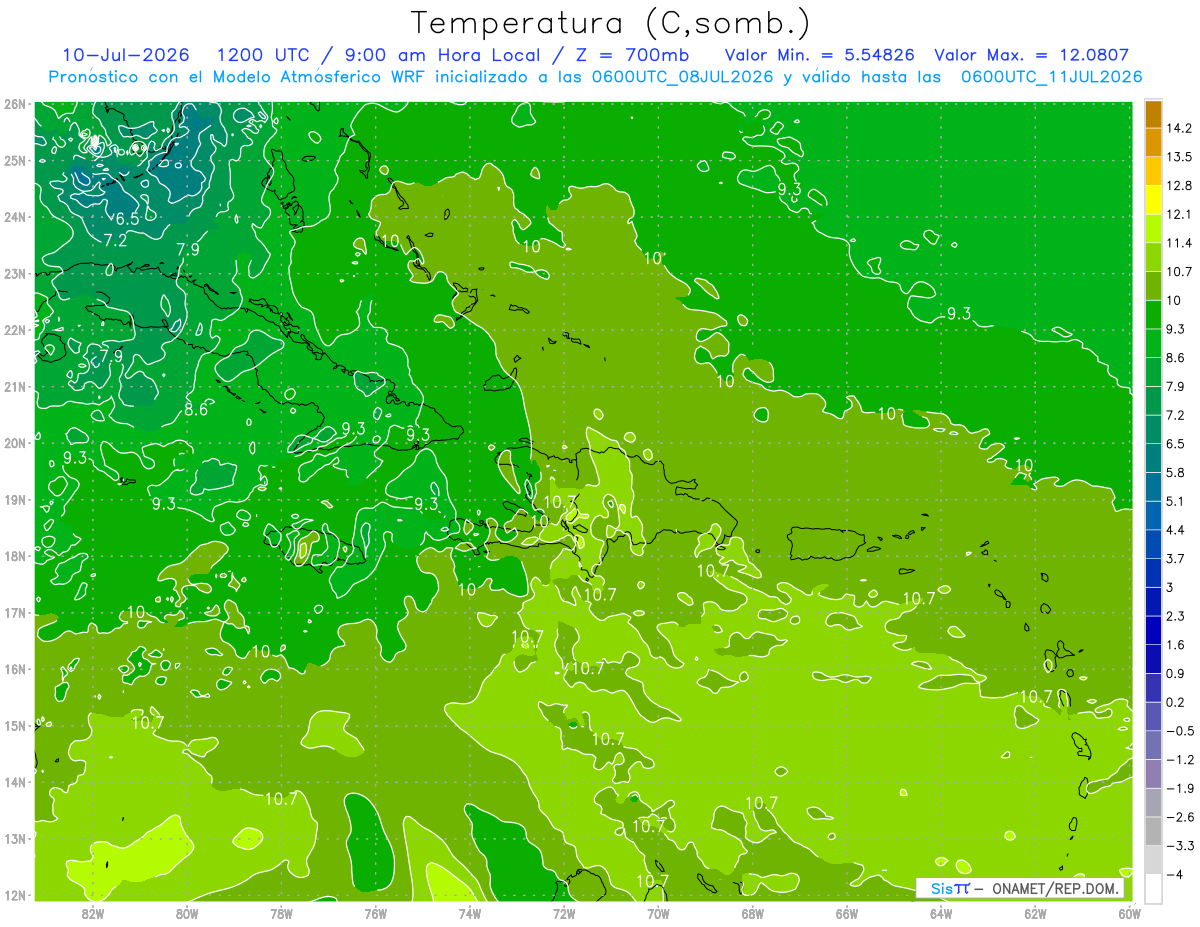Click the "12N" latitude axis label
Viewport: 1200px width, 927px height.
click(x=14, y=895)
